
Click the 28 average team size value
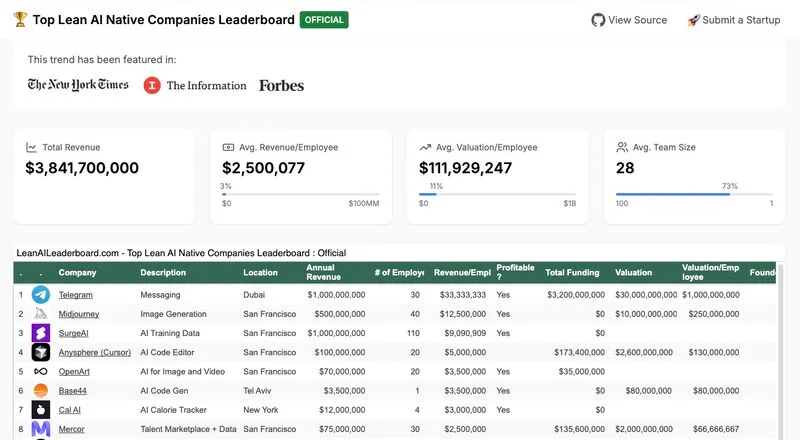tap(625, 168)
